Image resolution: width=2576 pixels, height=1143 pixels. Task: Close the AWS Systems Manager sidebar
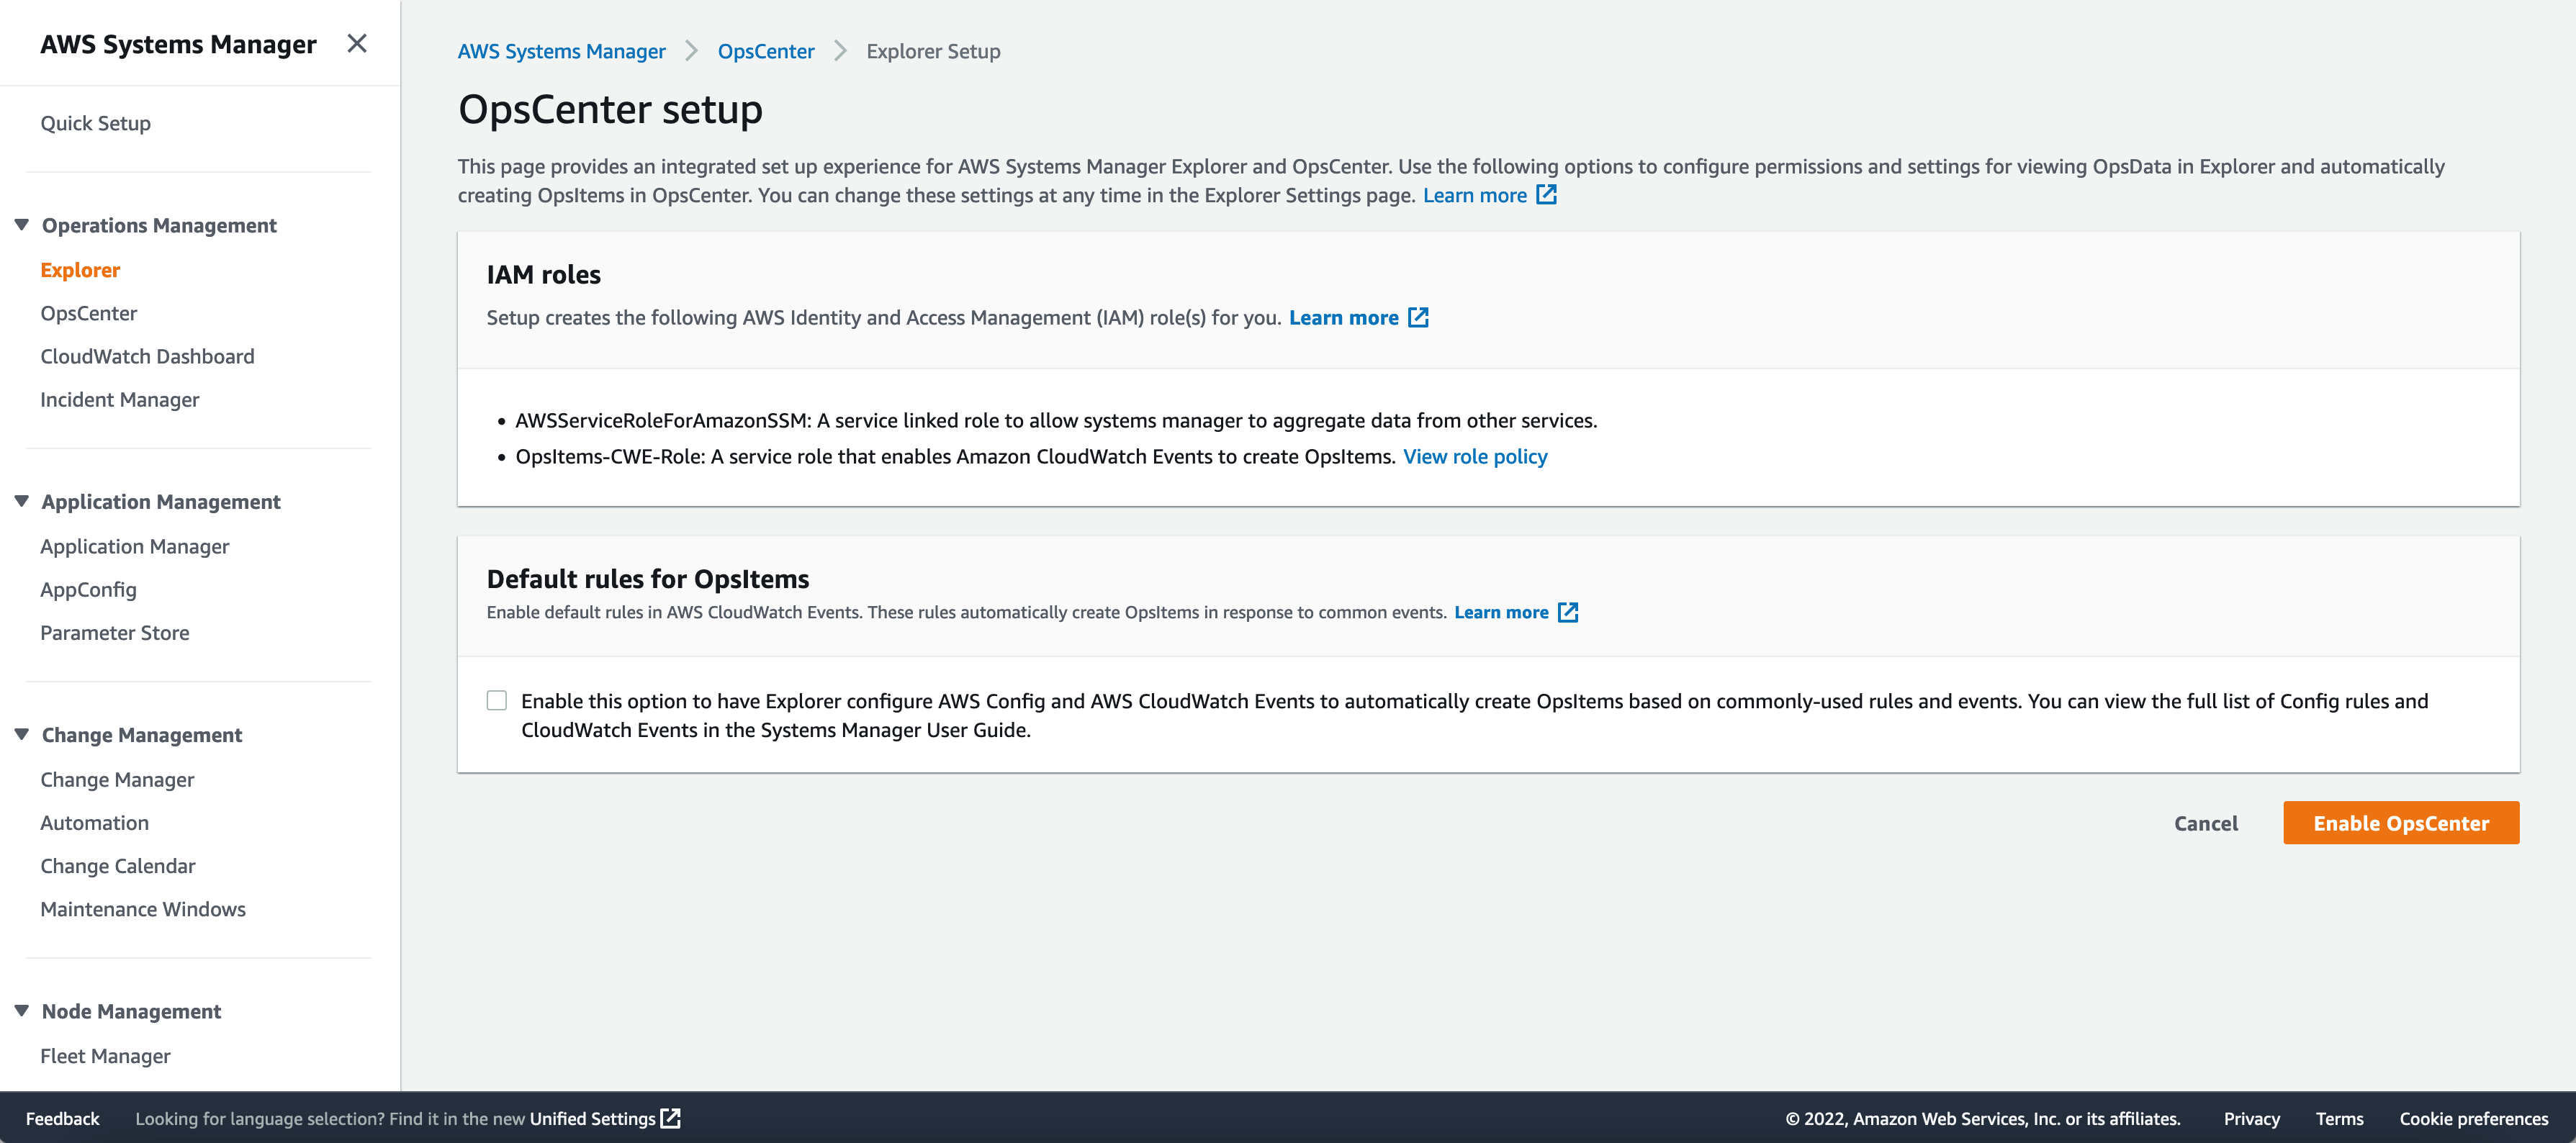point(357,44)
